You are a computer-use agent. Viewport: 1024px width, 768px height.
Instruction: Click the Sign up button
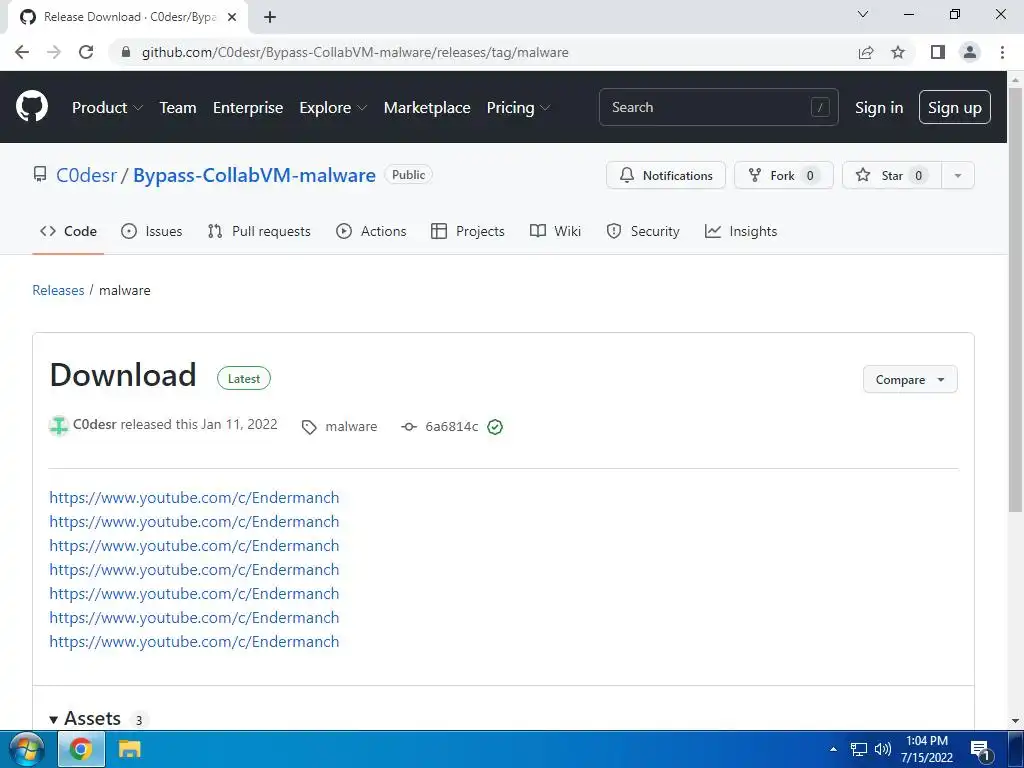tap(955, 107)
